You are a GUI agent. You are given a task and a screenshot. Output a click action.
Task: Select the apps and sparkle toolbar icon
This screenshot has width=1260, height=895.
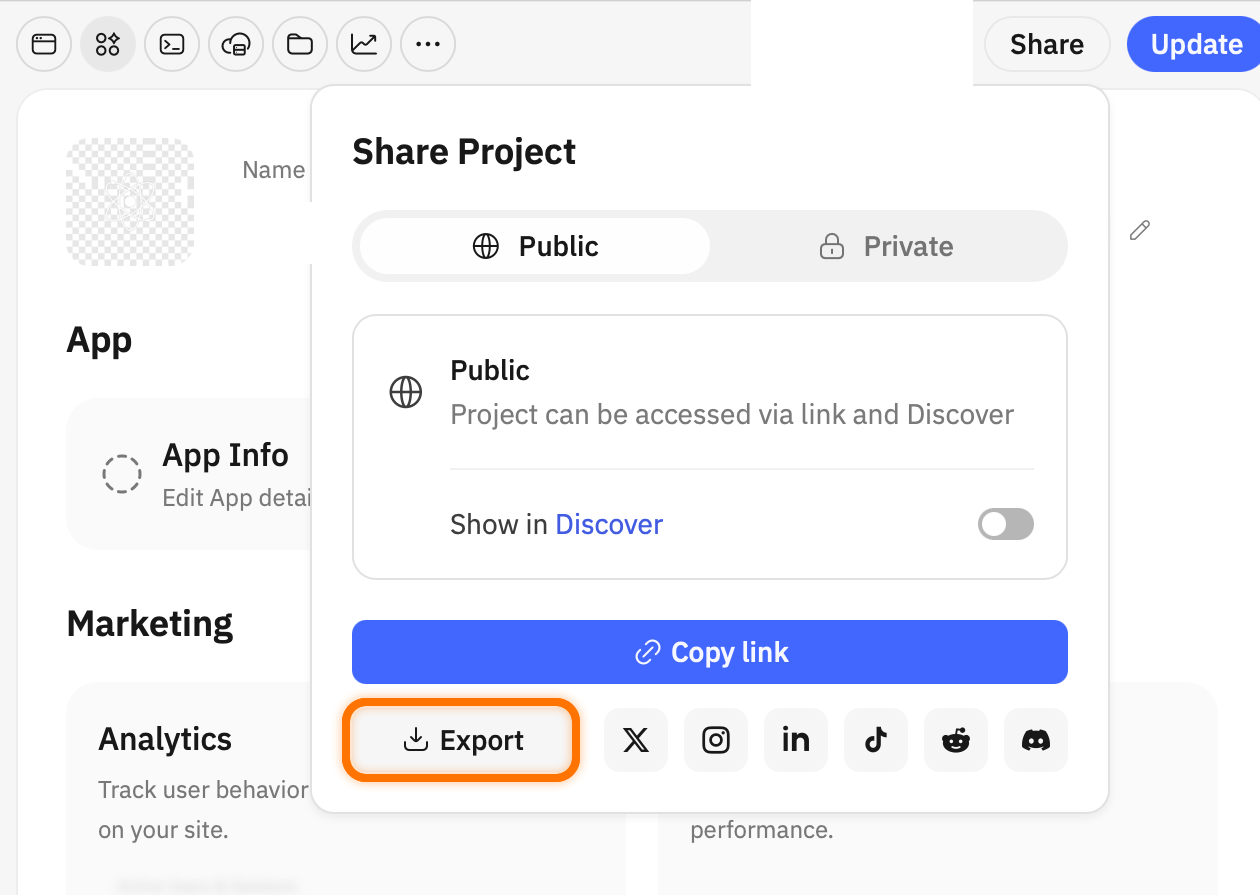pos(108,44)
